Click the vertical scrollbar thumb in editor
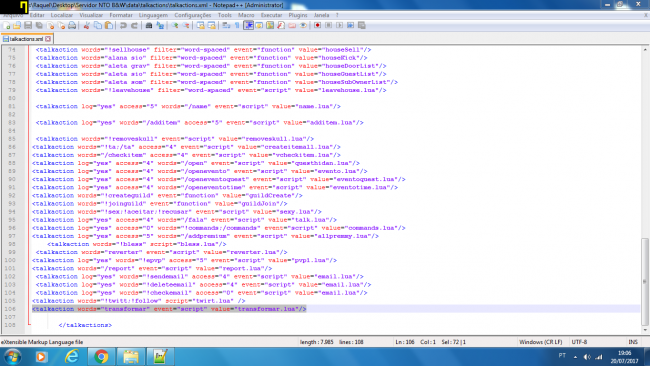This screenshot has height=366, width=650. 645,281
